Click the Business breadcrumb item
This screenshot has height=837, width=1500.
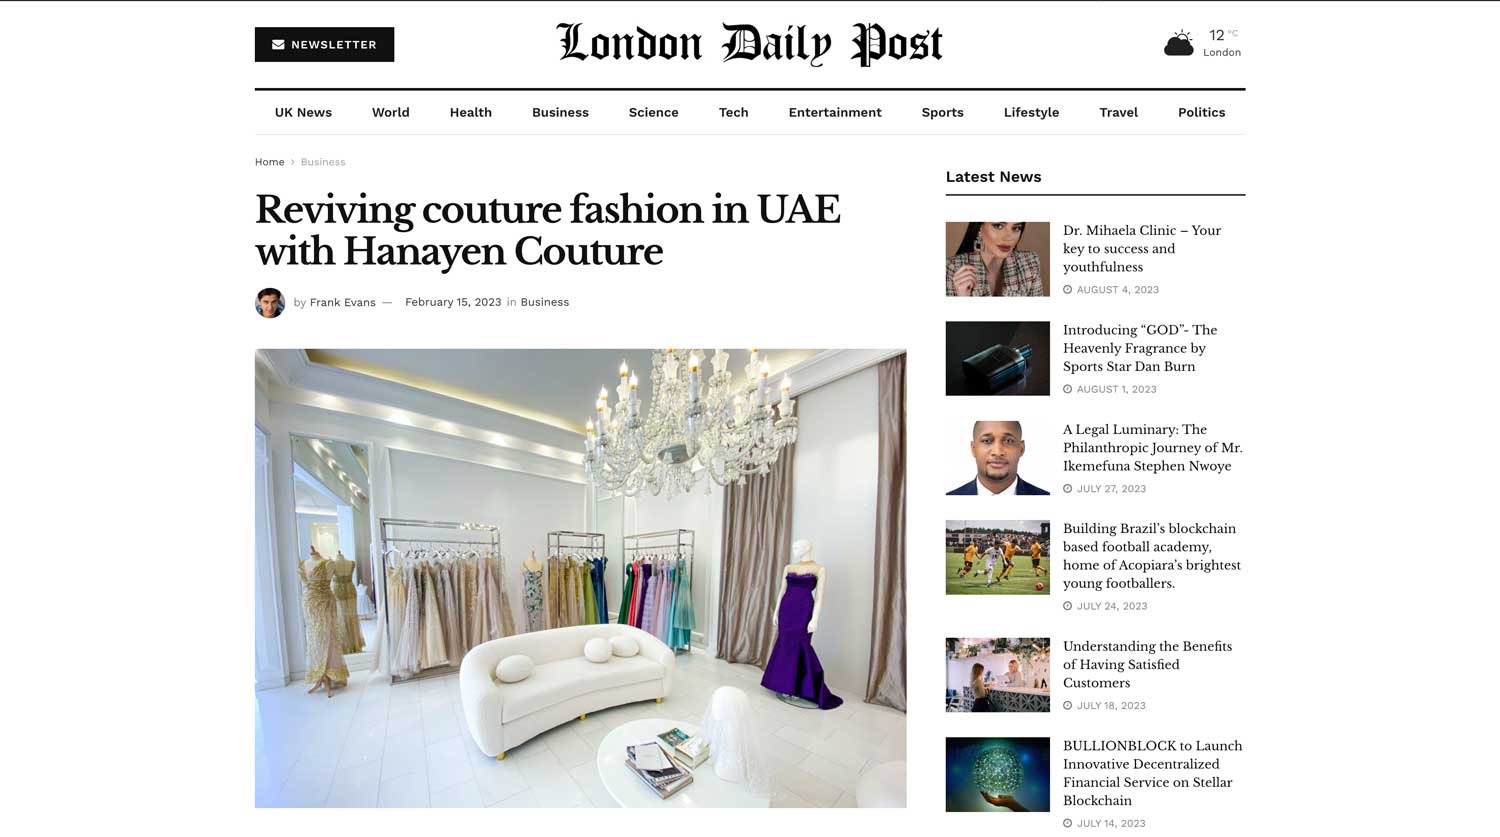pos(323,162)
